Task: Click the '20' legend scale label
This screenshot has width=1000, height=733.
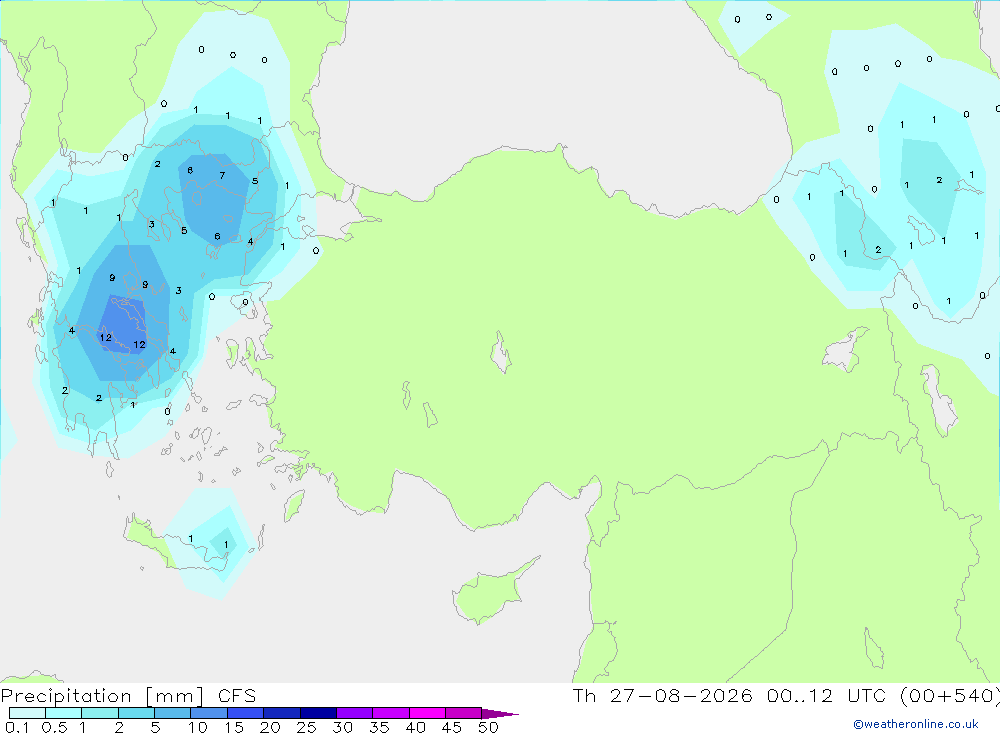Action: coord(270,727)
